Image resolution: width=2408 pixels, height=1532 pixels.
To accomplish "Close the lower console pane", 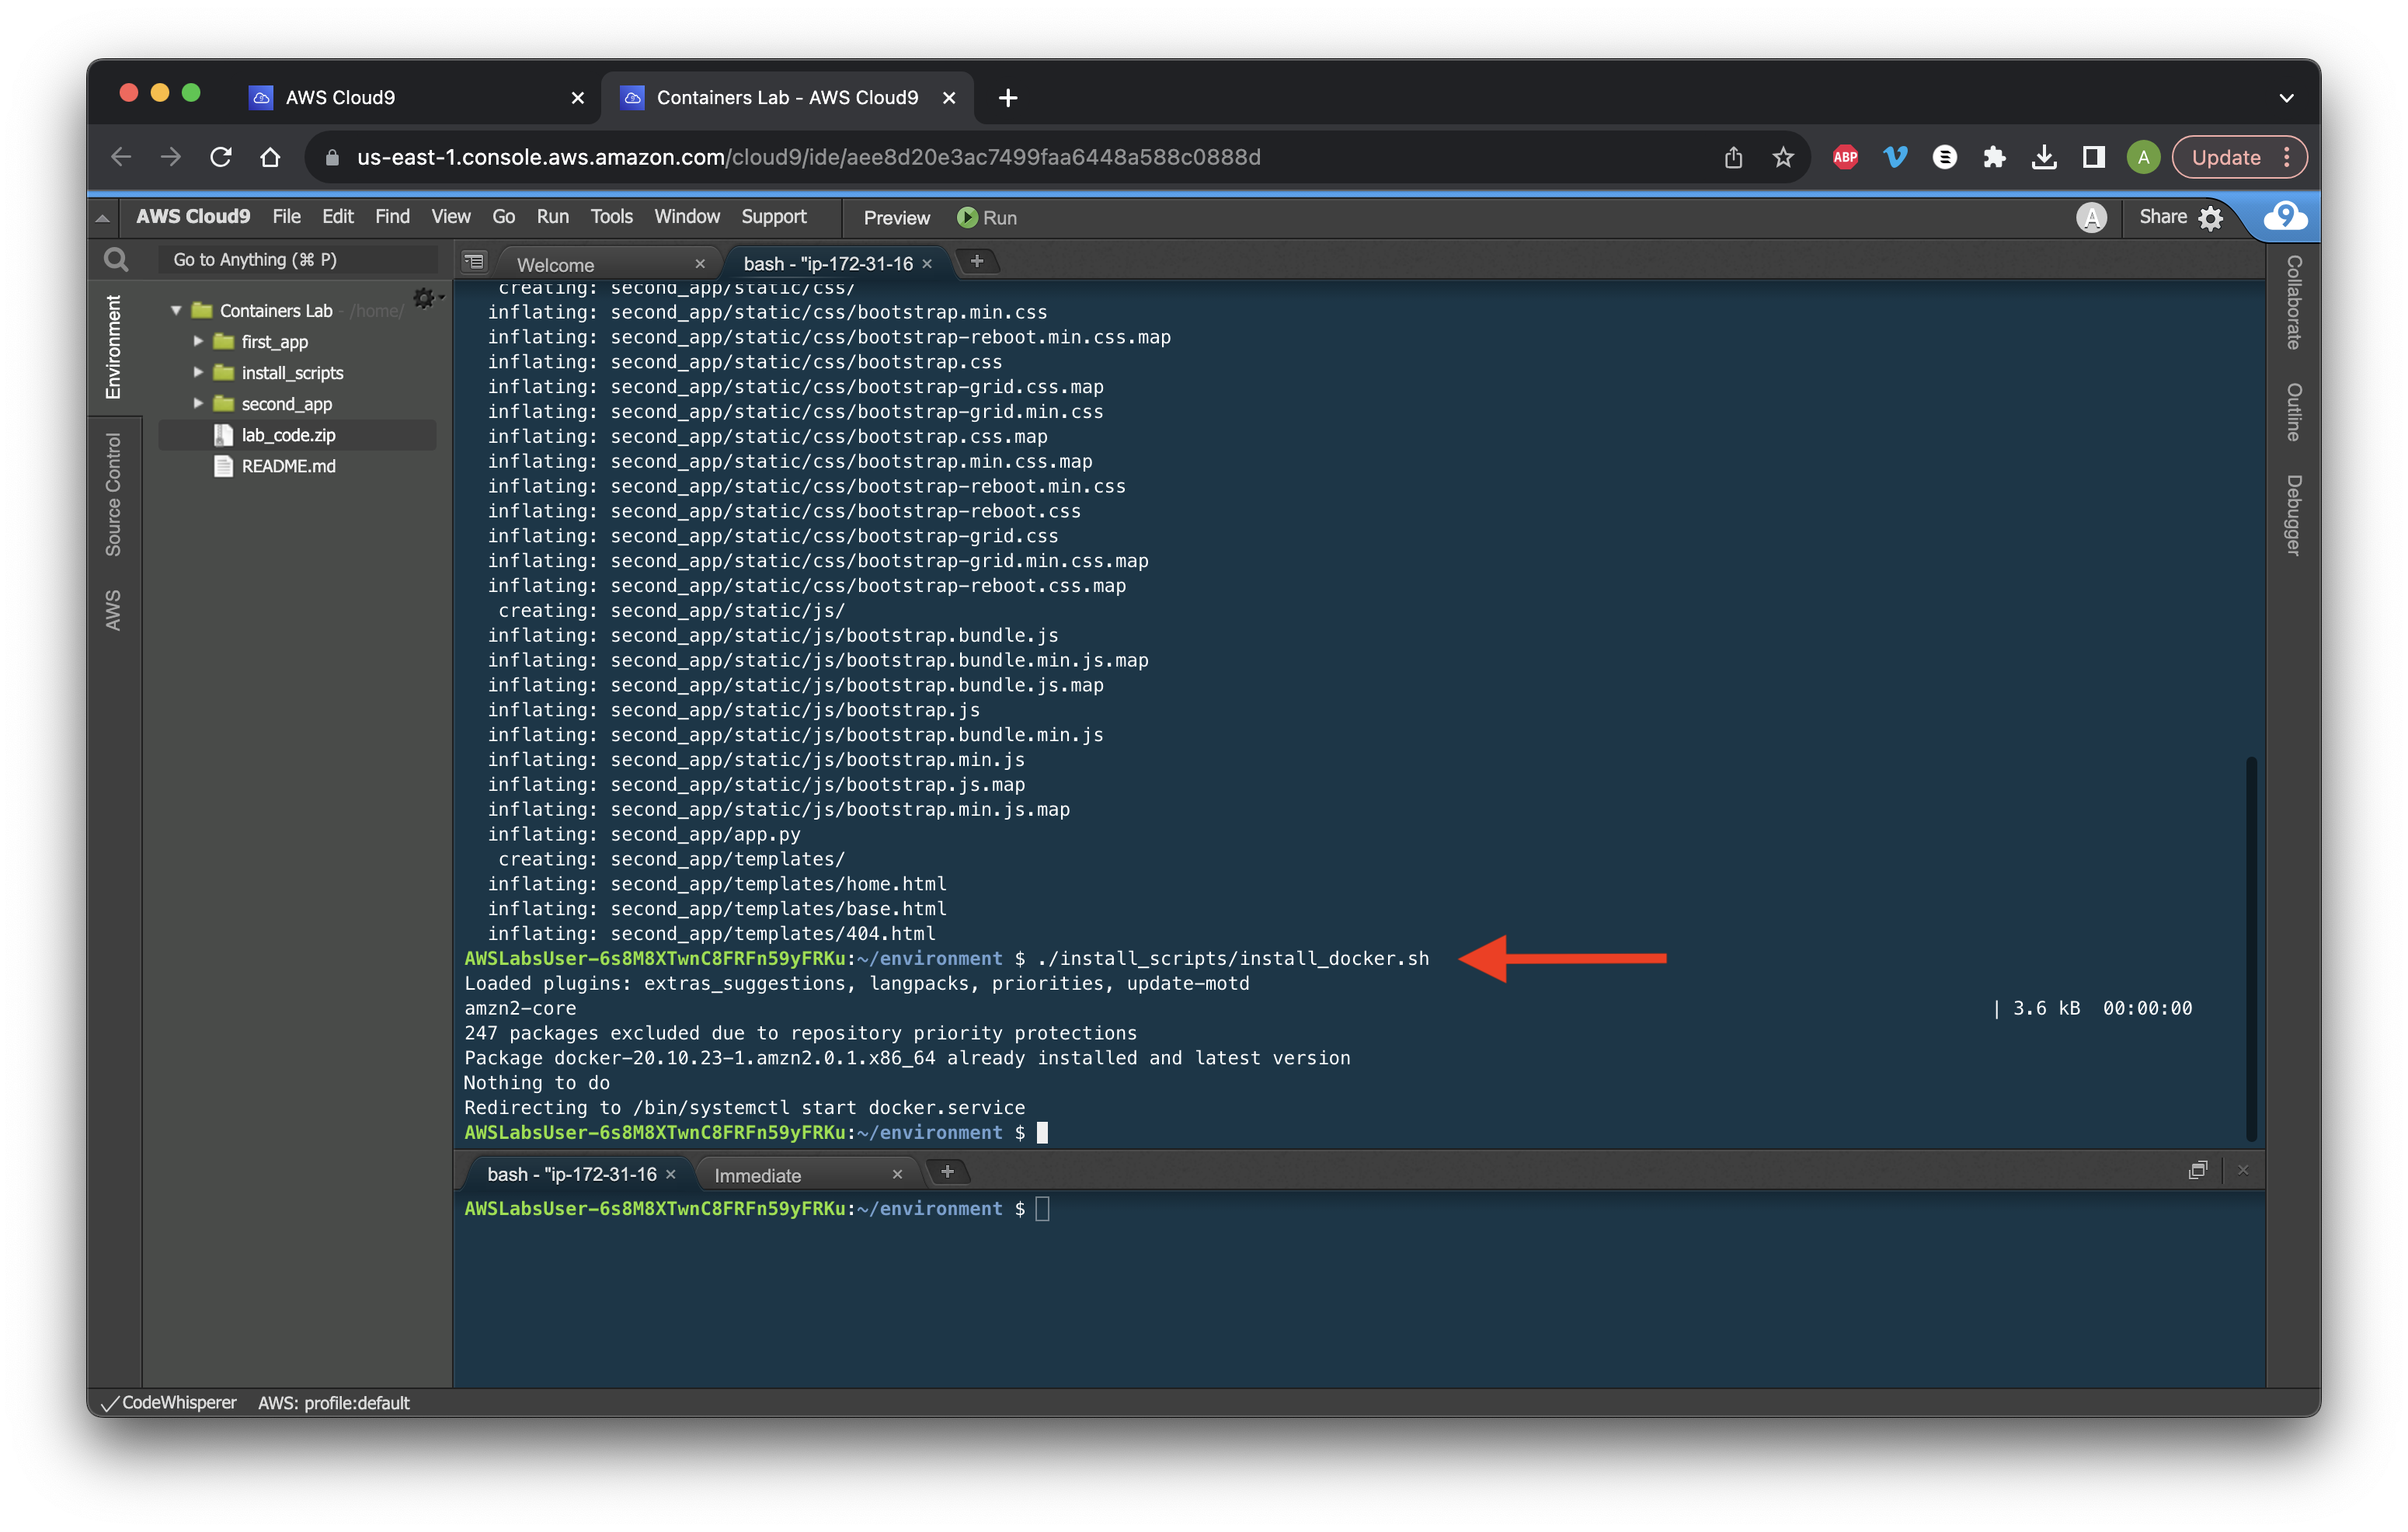I will 2243,1169.
